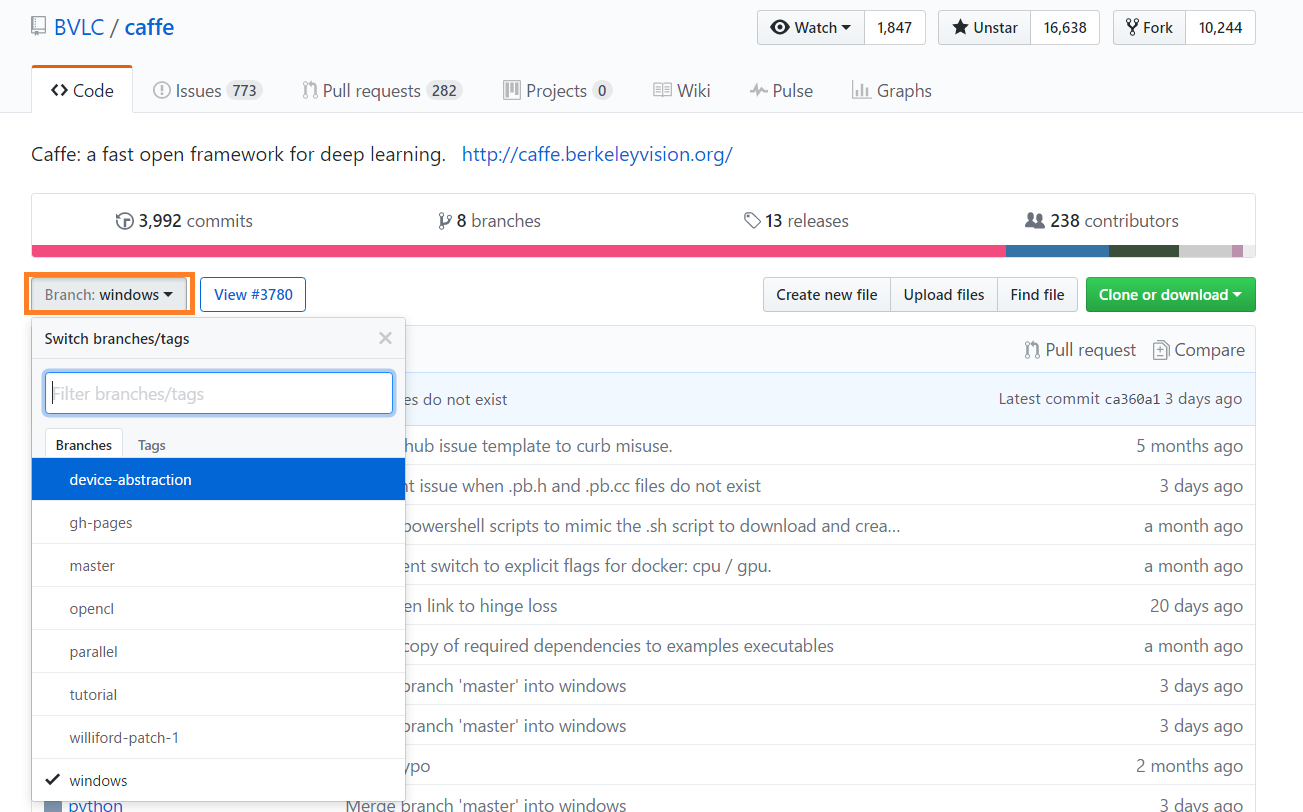Viewport: 1303px width, 812px height.
Task: Click the Graphs tab chart icon
Action: click(861, 90)
